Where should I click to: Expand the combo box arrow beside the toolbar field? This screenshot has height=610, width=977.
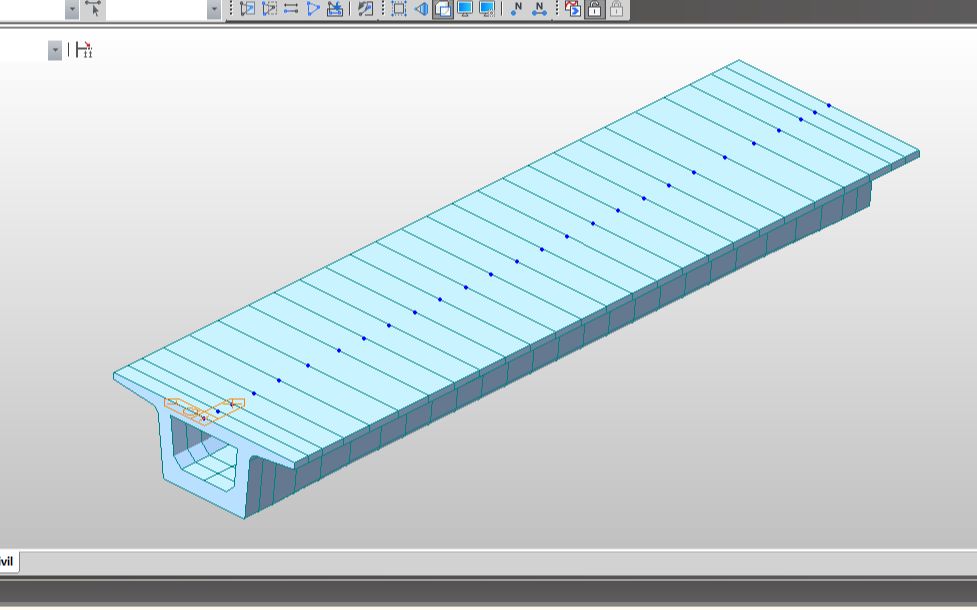coord(214,9)
